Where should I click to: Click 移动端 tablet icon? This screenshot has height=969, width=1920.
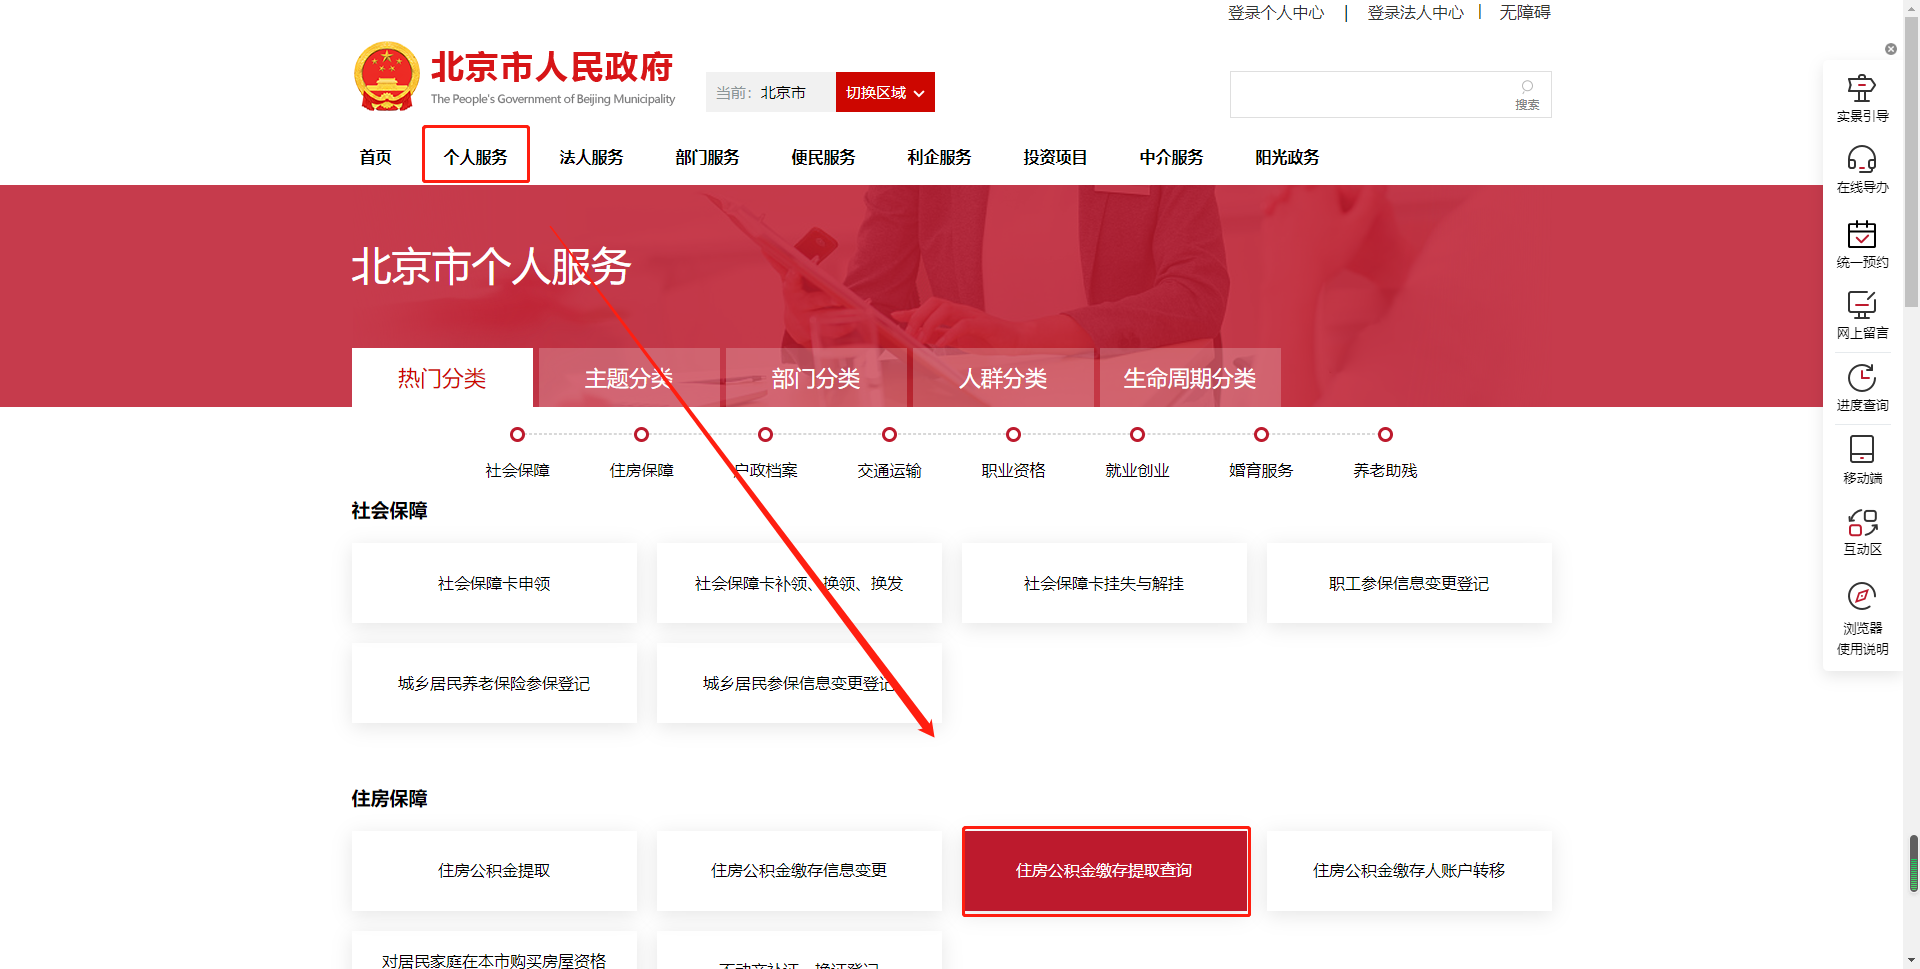(1861, 449)
